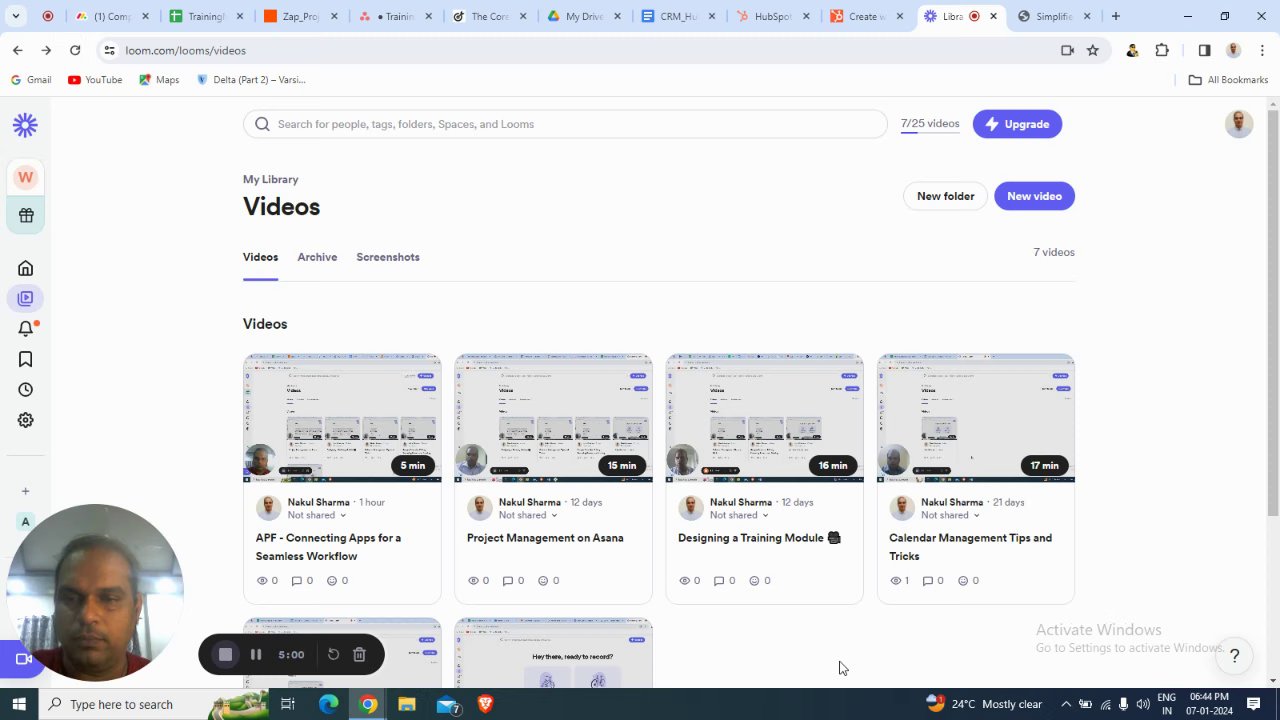Image resolution: width=1280 pixels, height=720 pixels.
Task: Go back in the browser
Action: [x=18, y=50]
